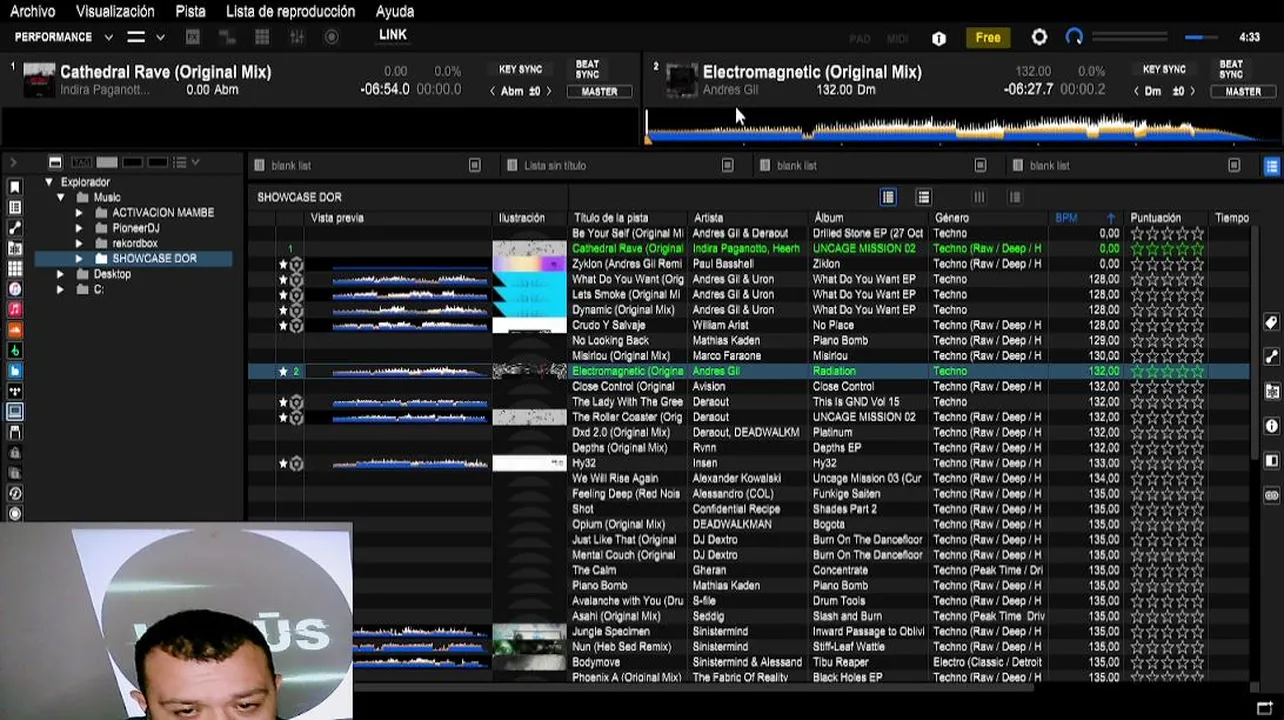This screenshot has height=720, width=1284.
Task: Open the Archivo menu
Action: (x=32, y=11)
